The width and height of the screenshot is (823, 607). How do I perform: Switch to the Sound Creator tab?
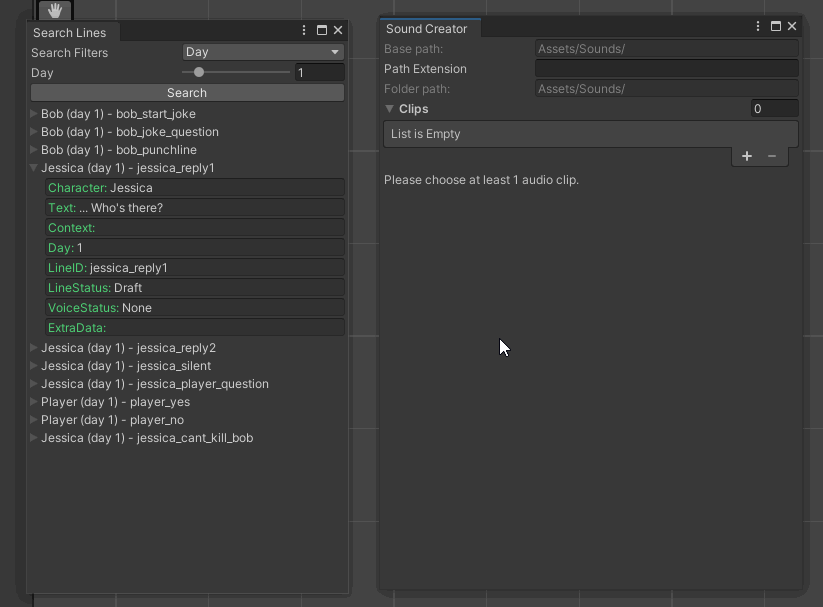428,28
